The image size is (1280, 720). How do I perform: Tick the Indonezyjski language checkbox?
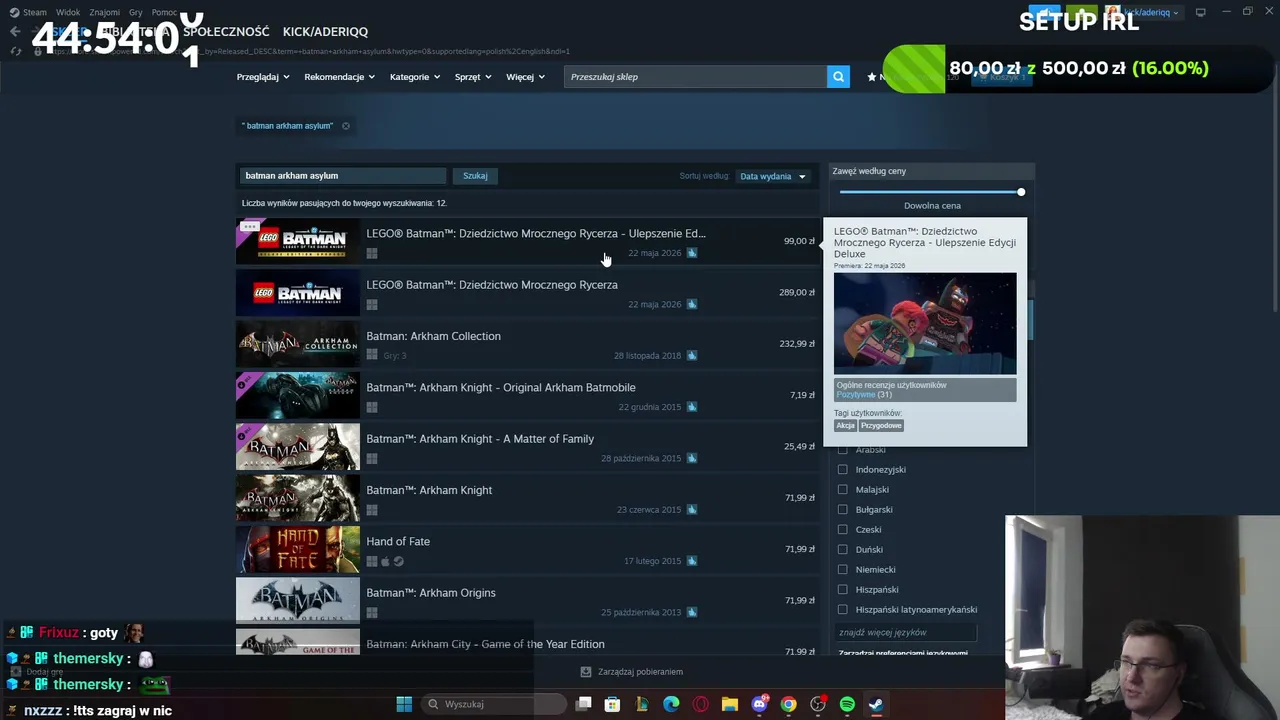[x=842, y=469]
